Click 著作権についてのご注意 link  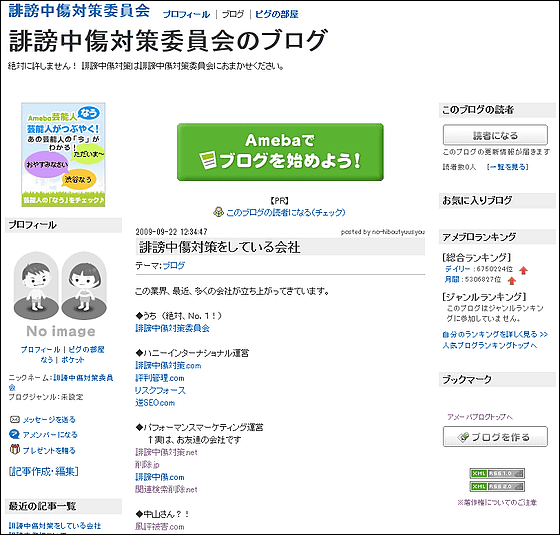pos(497,502)
